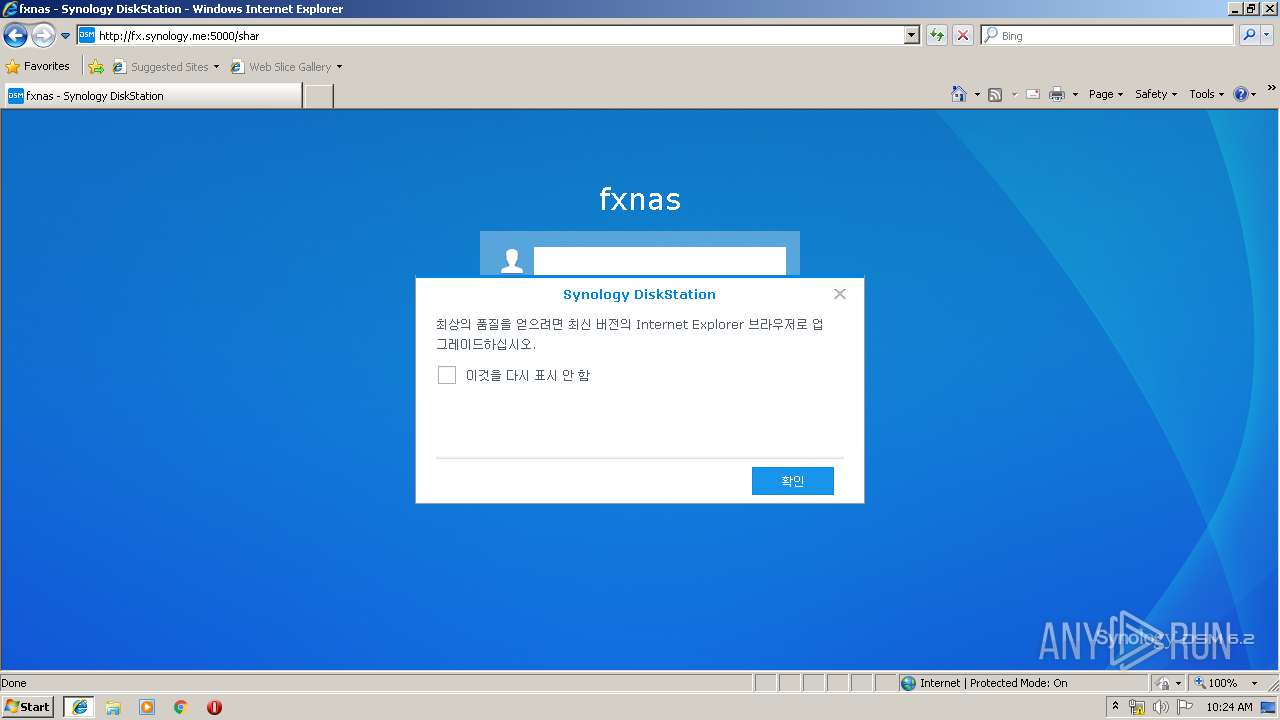Click the Home icon in command bar
This screenshot has width=1280, height=720.
coord(959,94)
